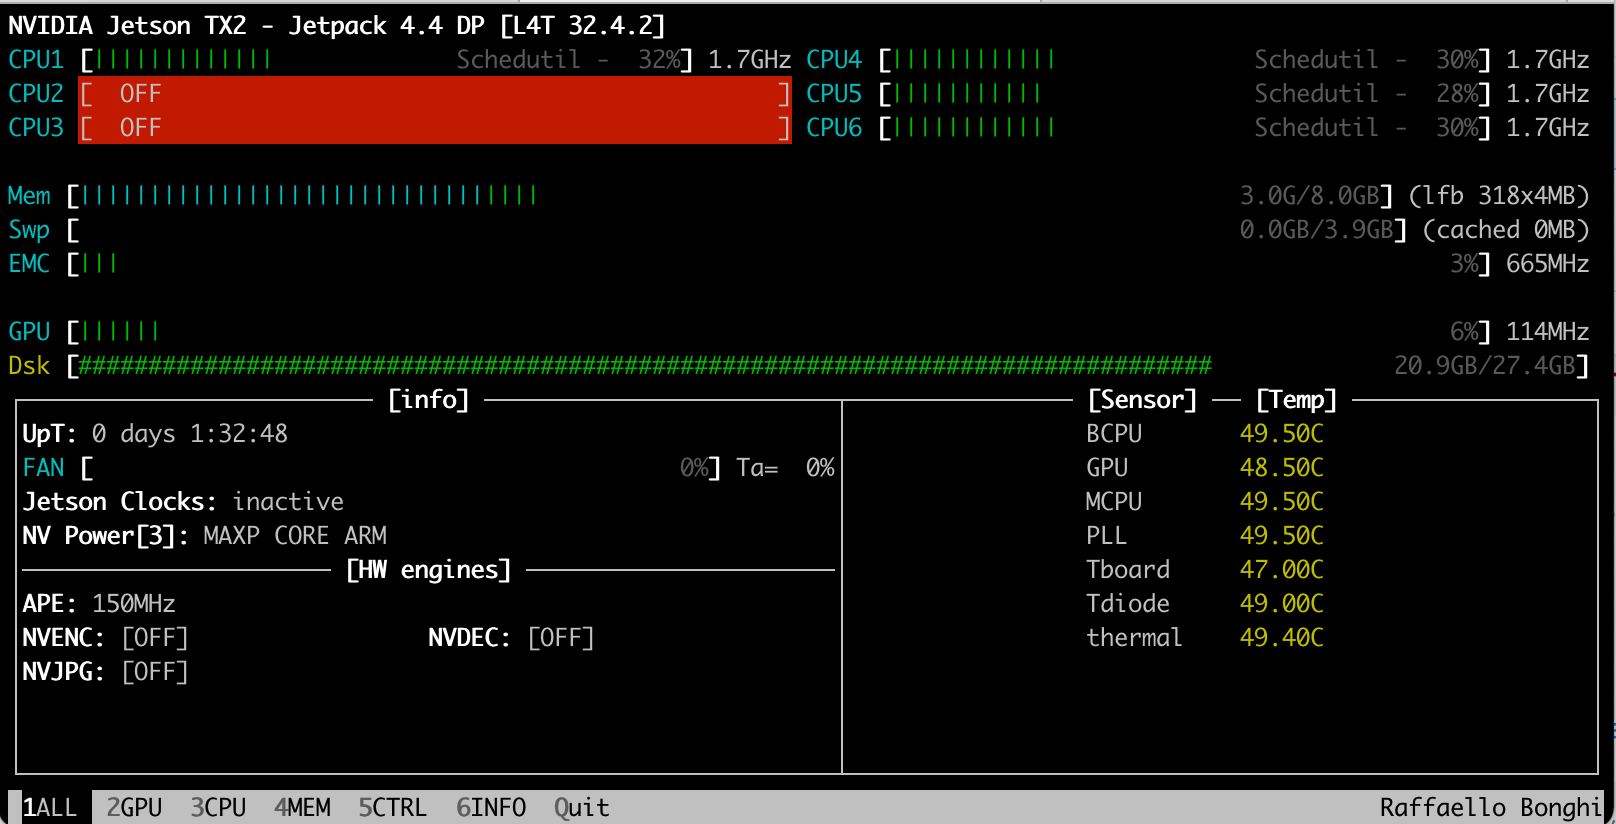
Task: Click the NVDEC [OFF] status
Action: tap(561, 637)
